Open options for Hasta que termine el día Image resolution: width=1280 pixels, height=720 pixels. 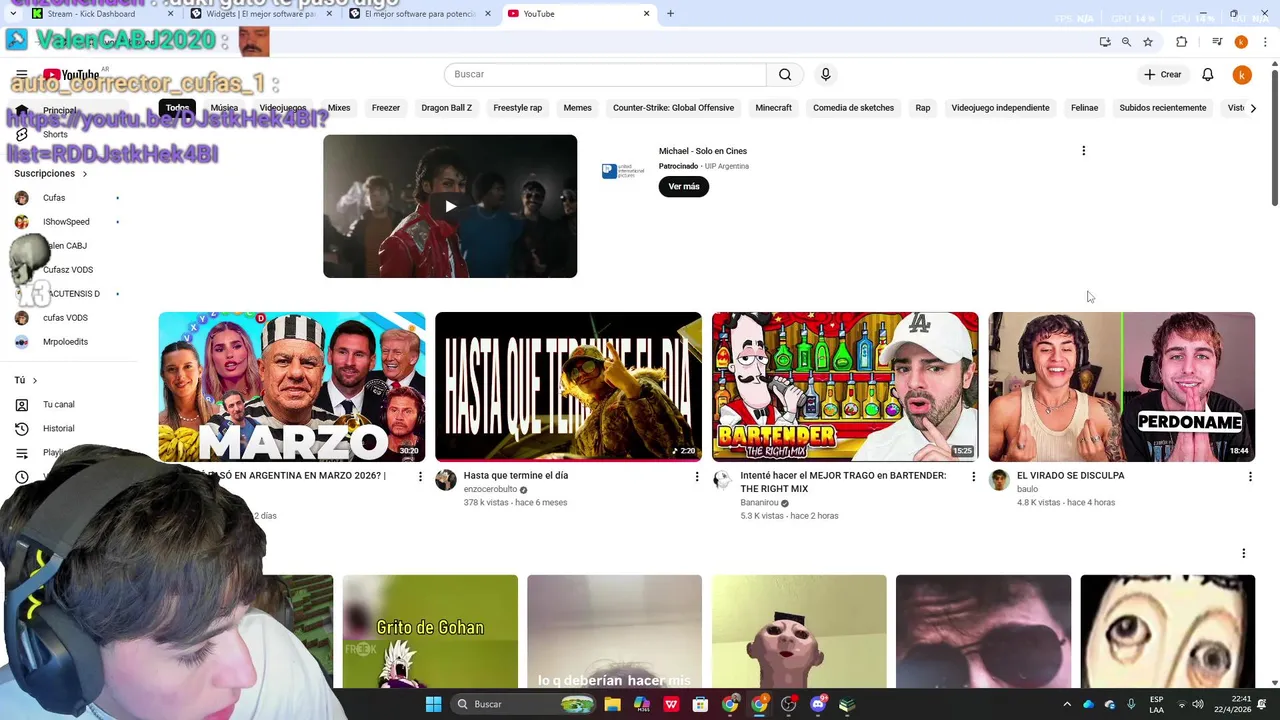point(697,477)
